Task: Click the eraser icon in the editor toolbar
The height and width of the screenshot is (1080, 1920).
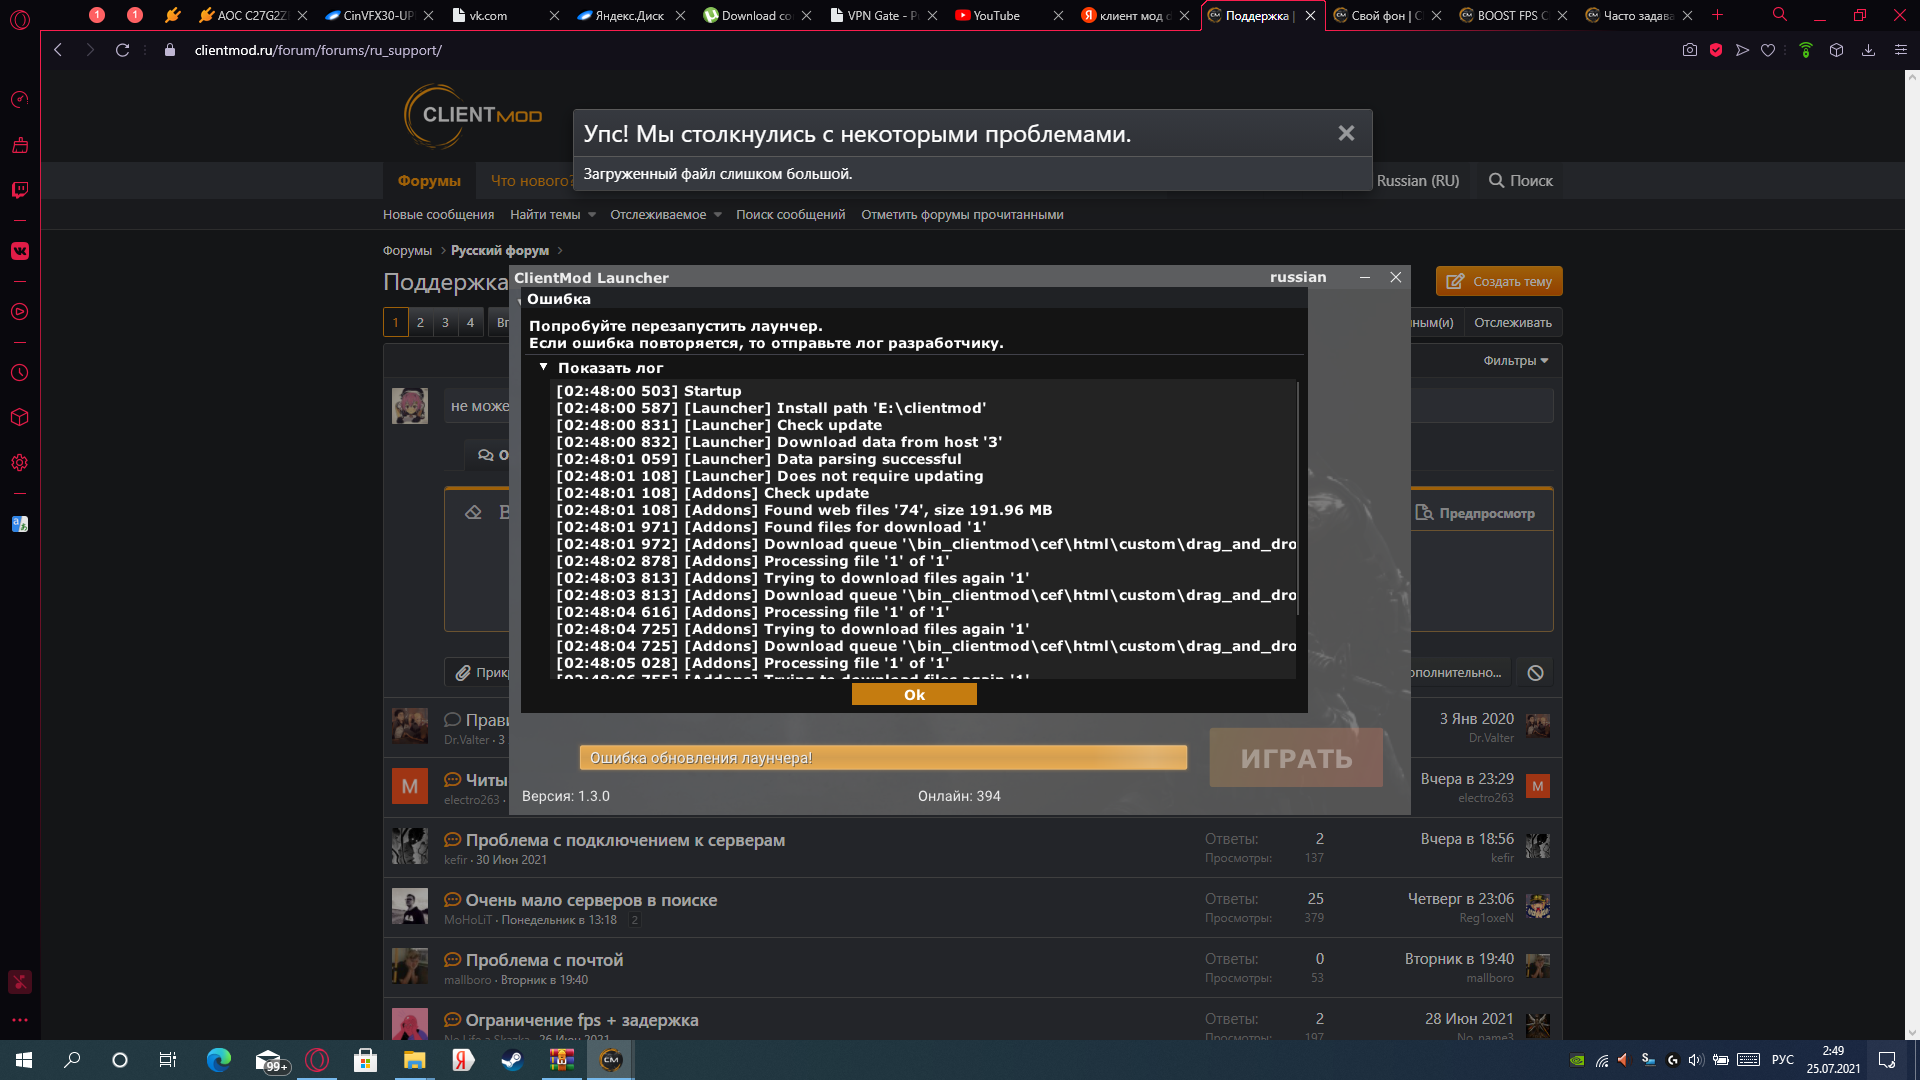Action: (x=474, y=513)
